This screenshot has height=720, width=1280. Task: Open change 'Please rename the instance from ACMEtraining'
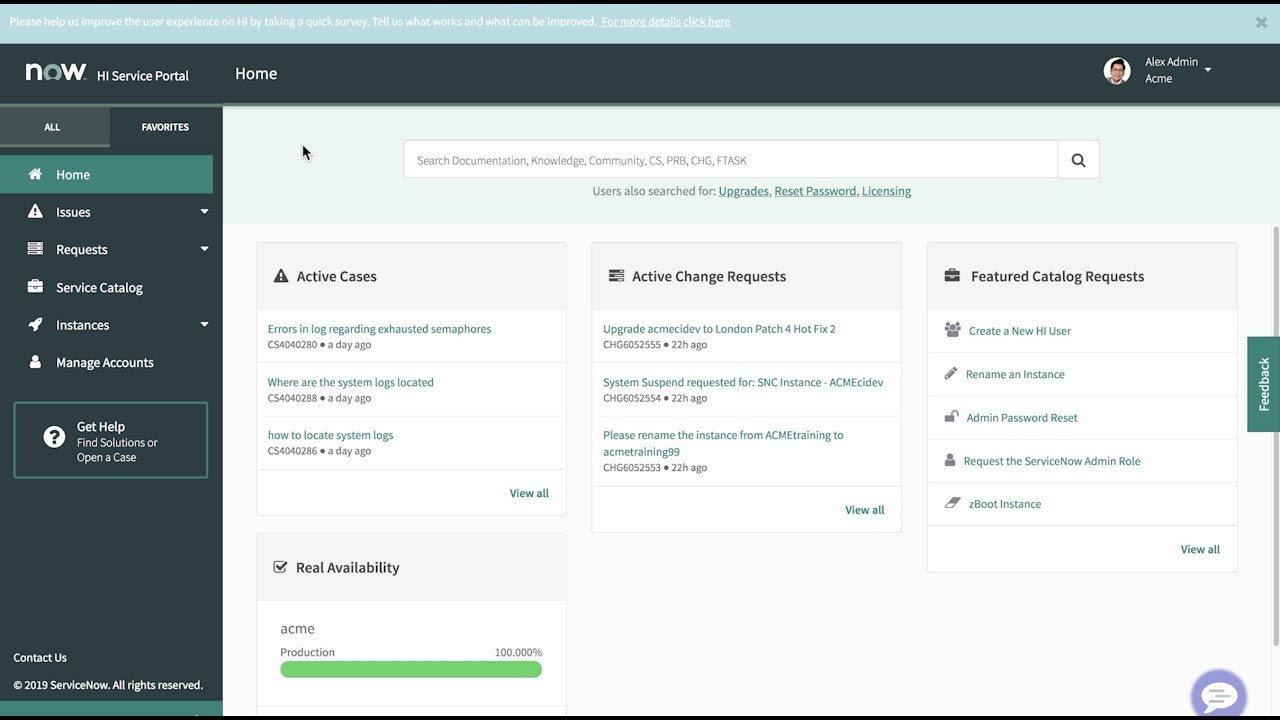[x=723, y=443]
